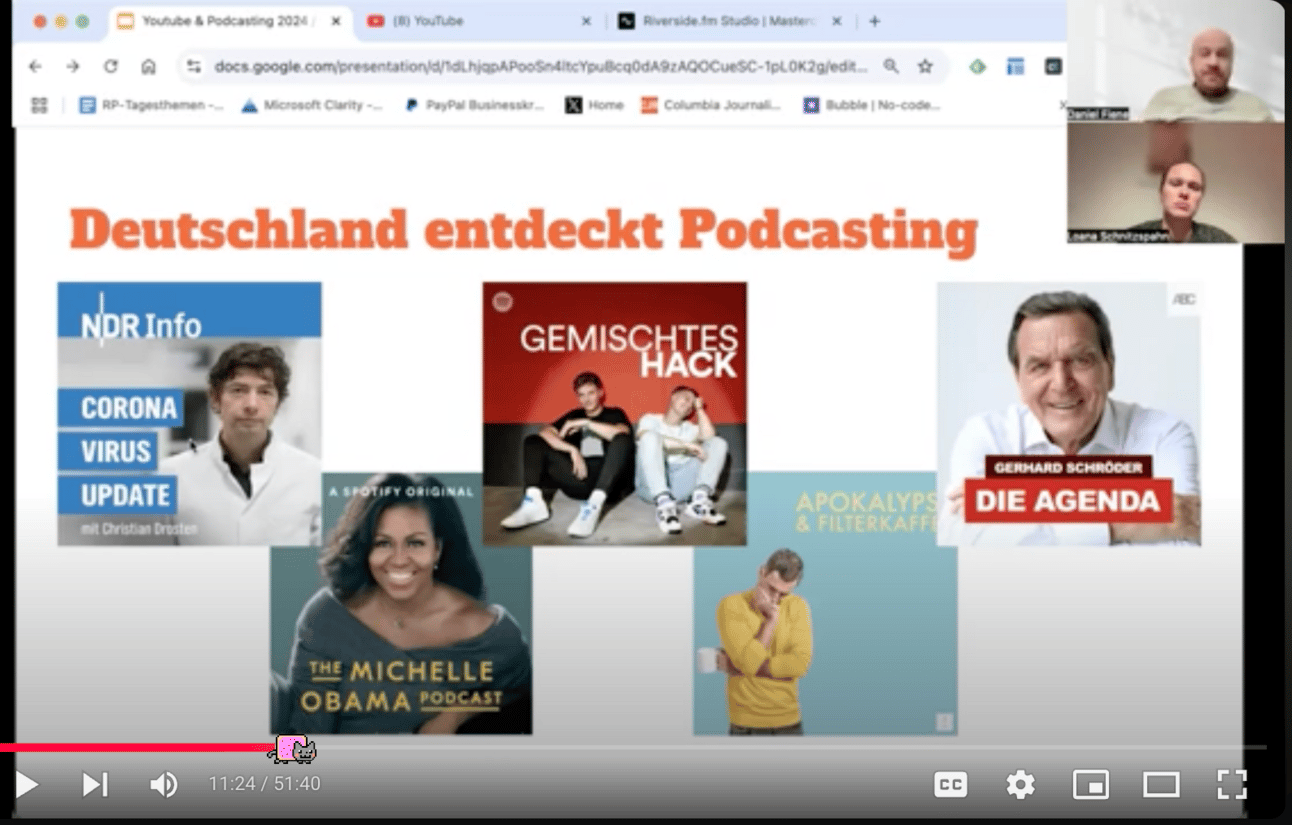The image size is (1292, 825).
Task: Open the apps grid in bookmarks bar
Action: click(40, 105)
